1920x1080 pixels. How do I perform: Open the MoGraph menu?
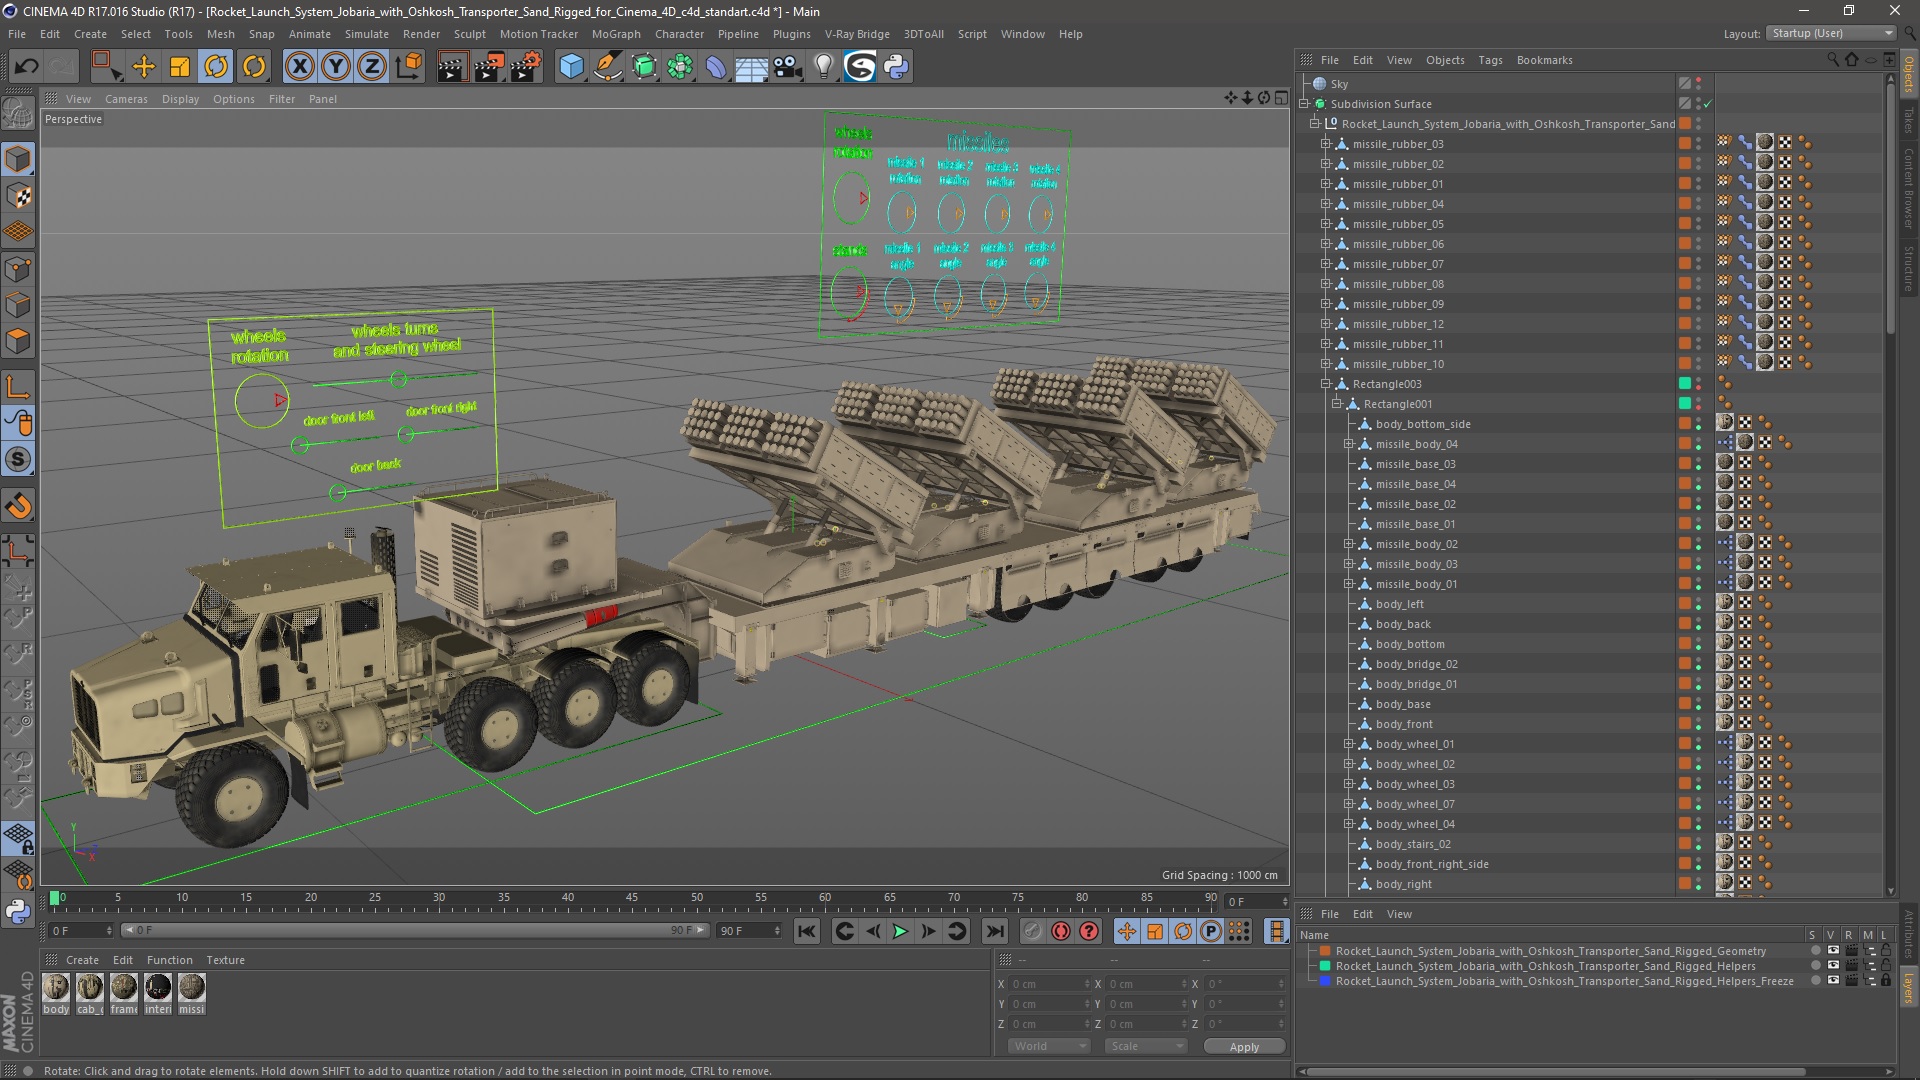tap(616, 34)
